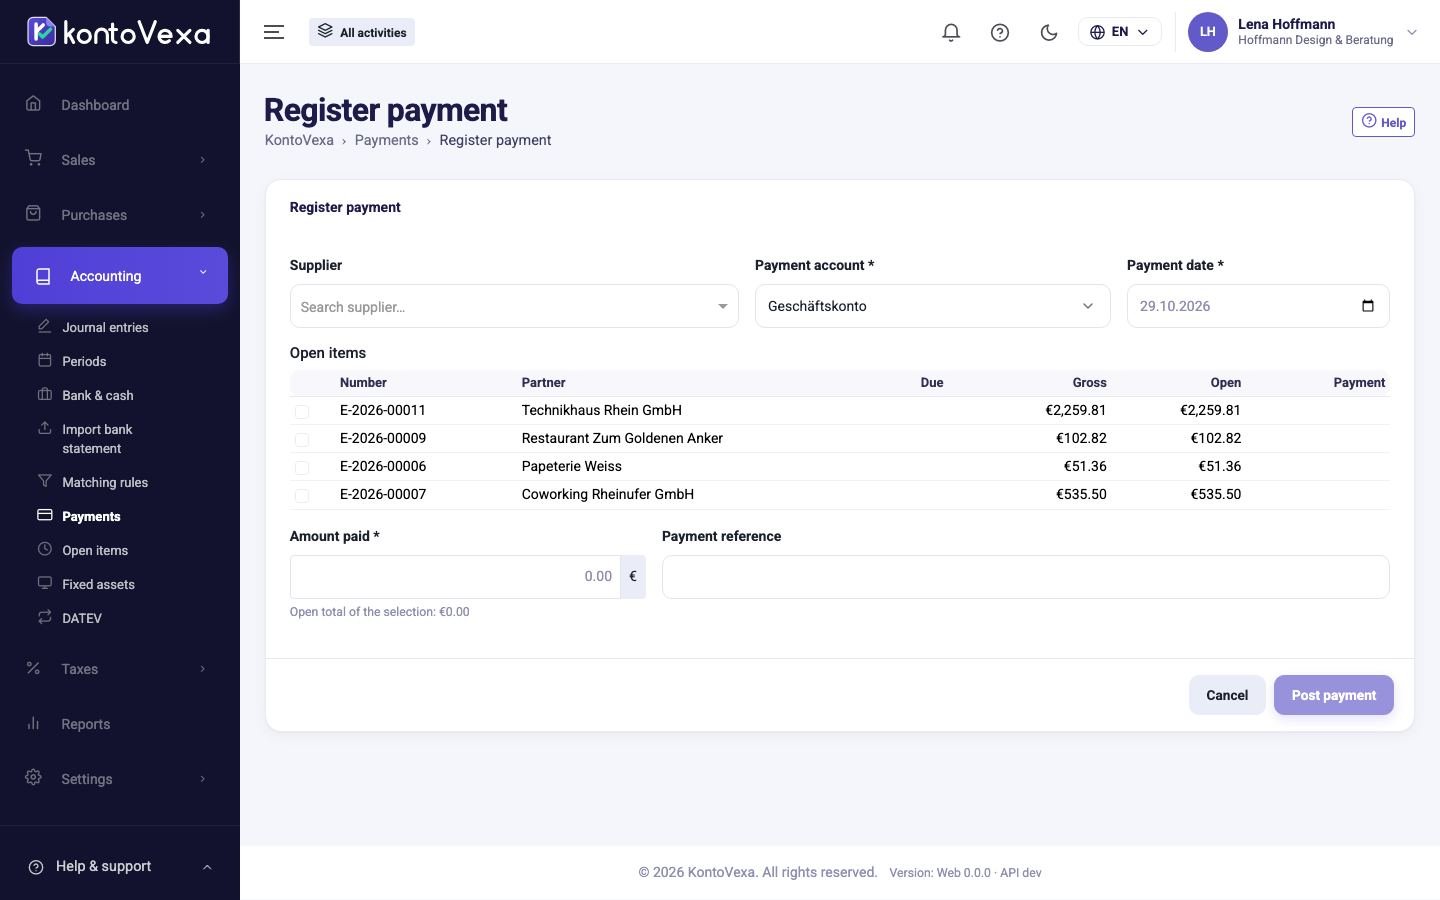Open the Payment account Geschäftskonto dropdown
The image size is (1440, 900).
pyautogui.click(x=932, y=306)
